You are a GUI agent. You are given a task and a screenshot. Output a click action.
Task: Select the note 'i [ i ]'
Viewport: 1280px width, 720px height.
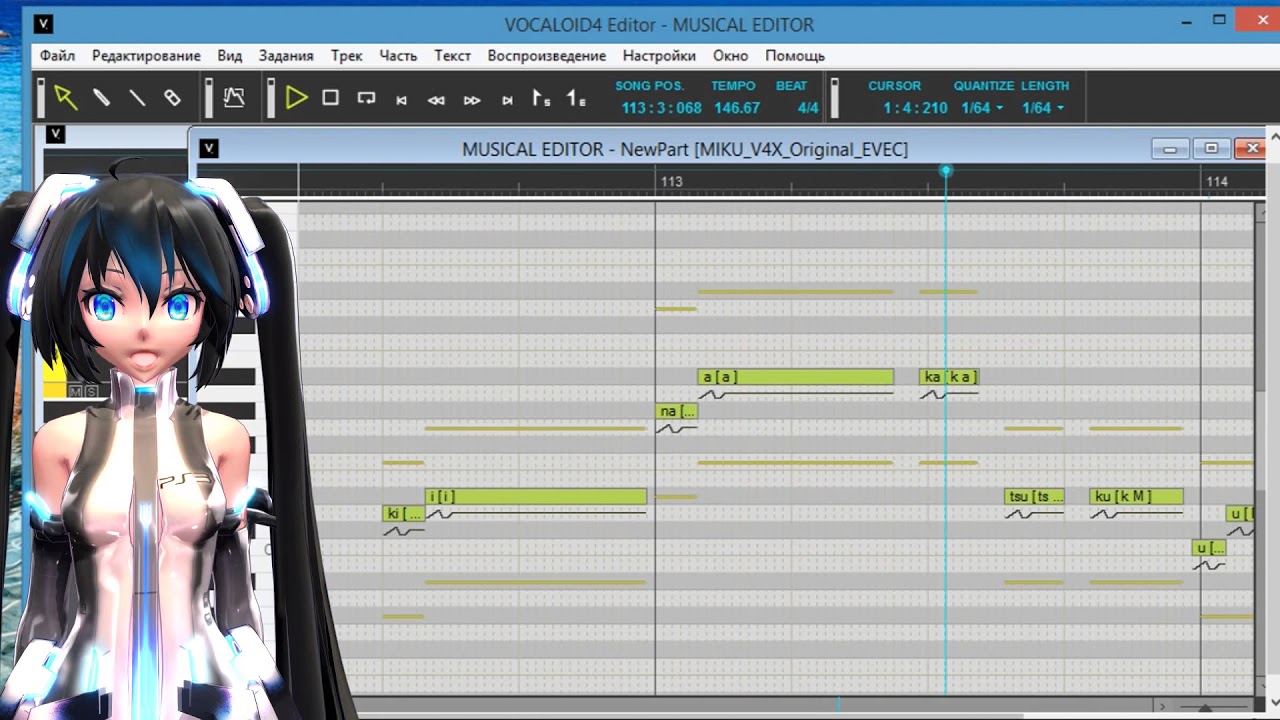point(536,496)
